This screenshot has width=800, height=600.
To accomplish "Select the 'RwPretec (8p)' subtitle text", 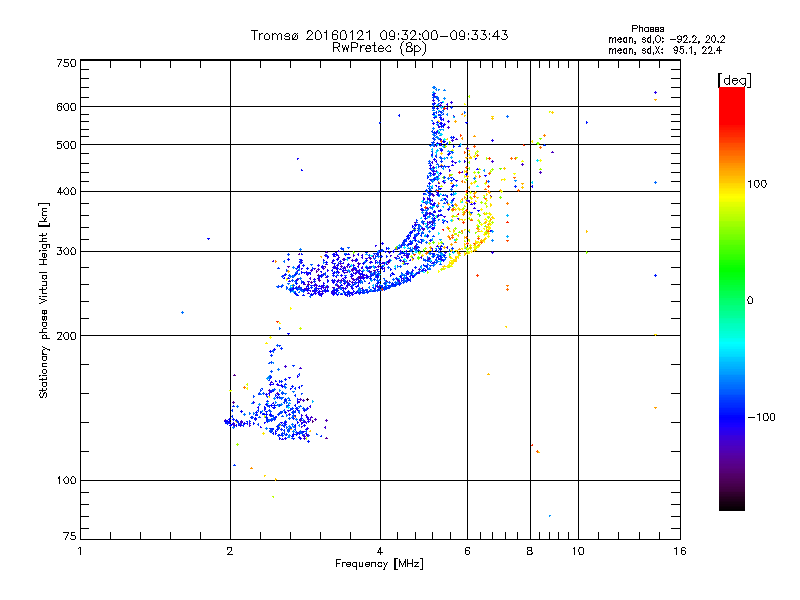I will [x=379, y=48].
